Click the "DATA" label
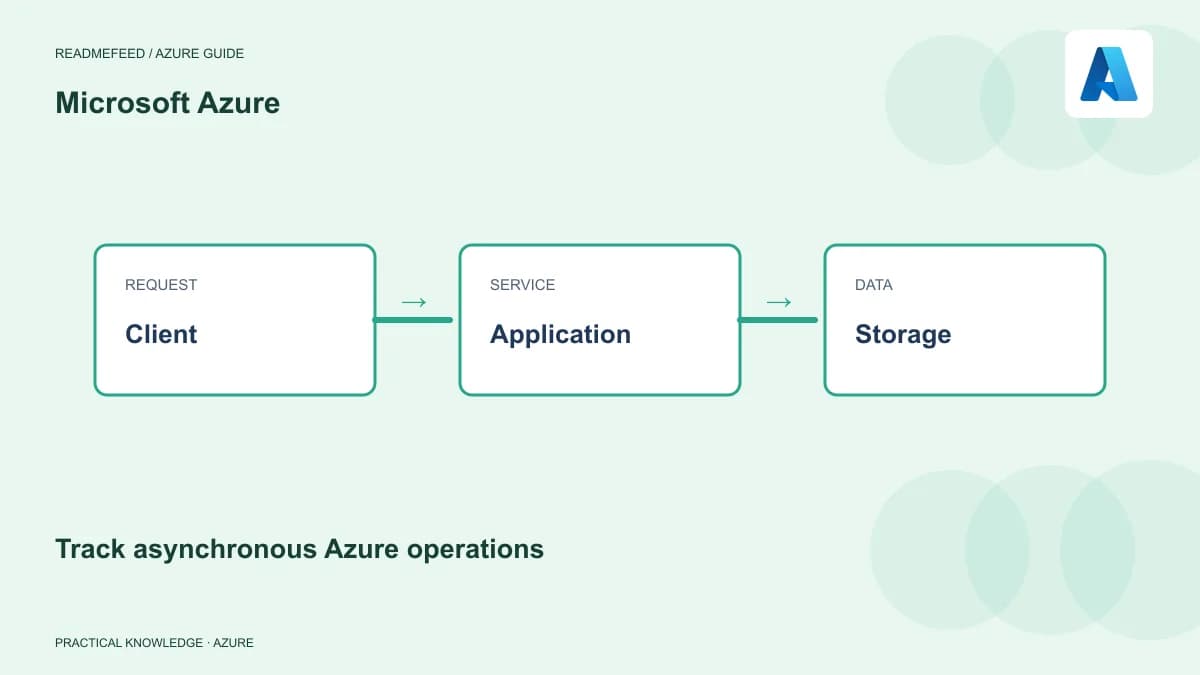Screen dimensions: 1200x675 tap(874, 285)
